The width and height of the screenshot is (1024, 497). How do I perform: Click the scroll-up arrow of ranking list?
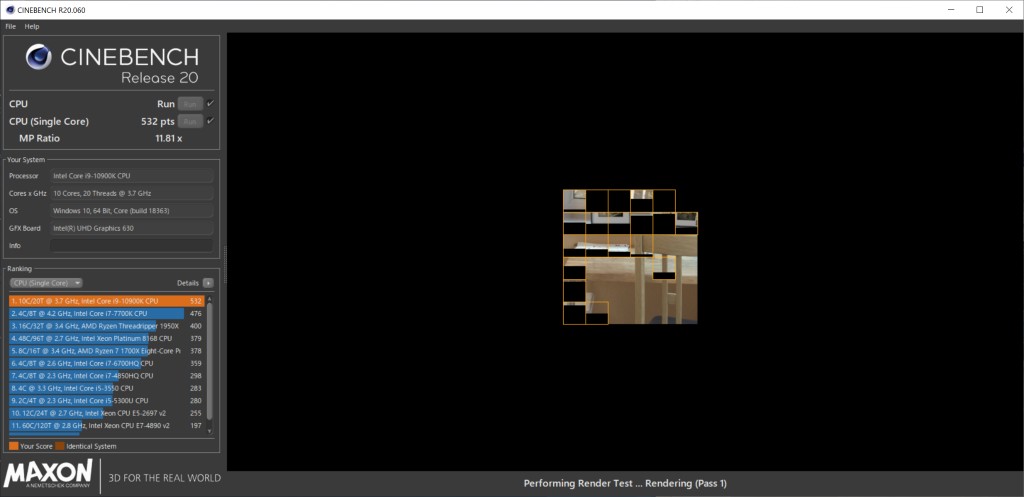tap(210, 299)
